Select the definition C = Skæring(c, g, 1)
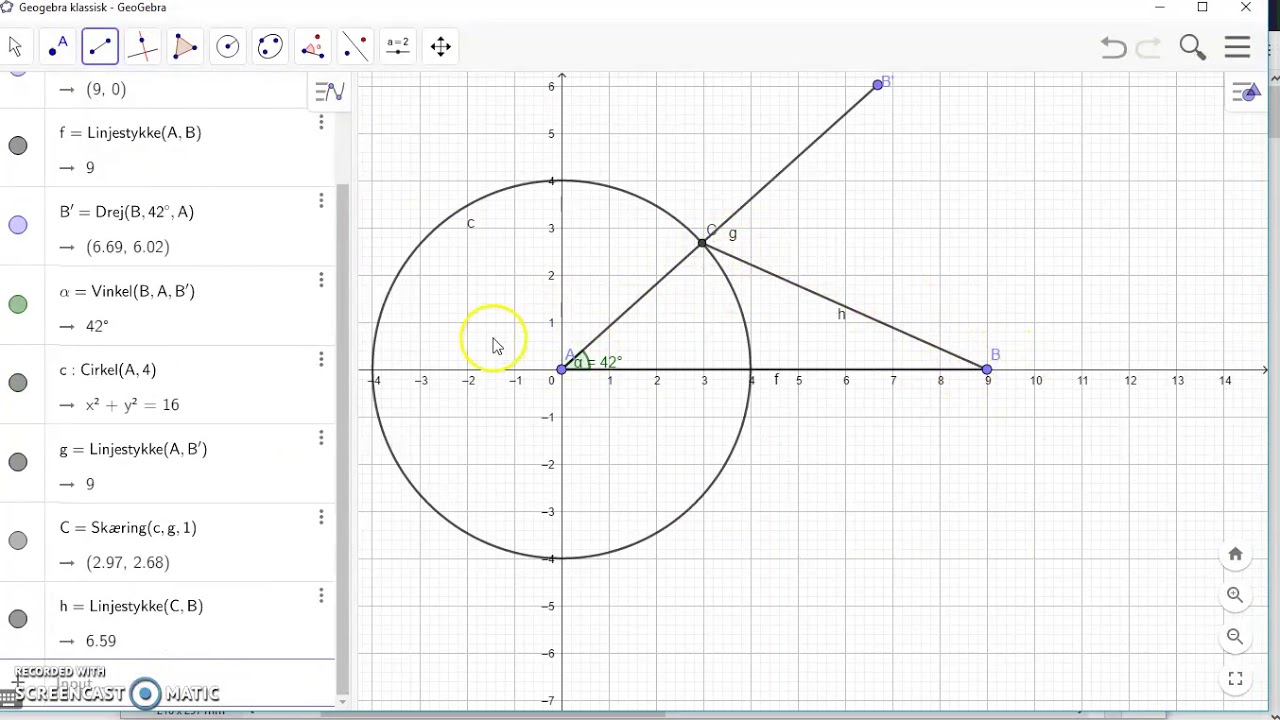1280x720 pixels. point(128,528)
